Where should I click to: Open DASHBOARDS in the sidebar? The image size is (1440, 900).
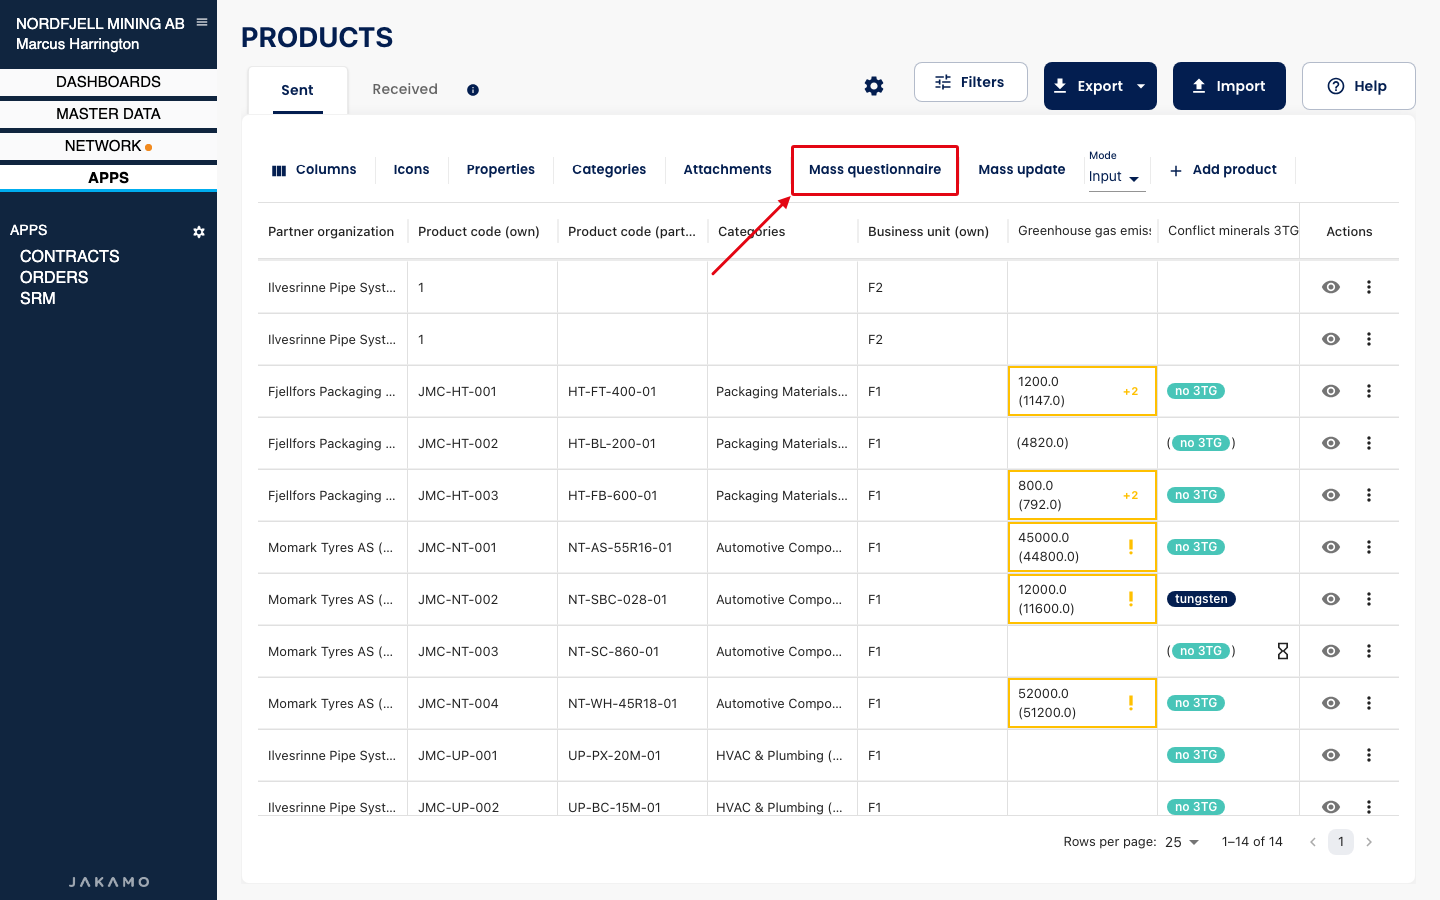108,82
